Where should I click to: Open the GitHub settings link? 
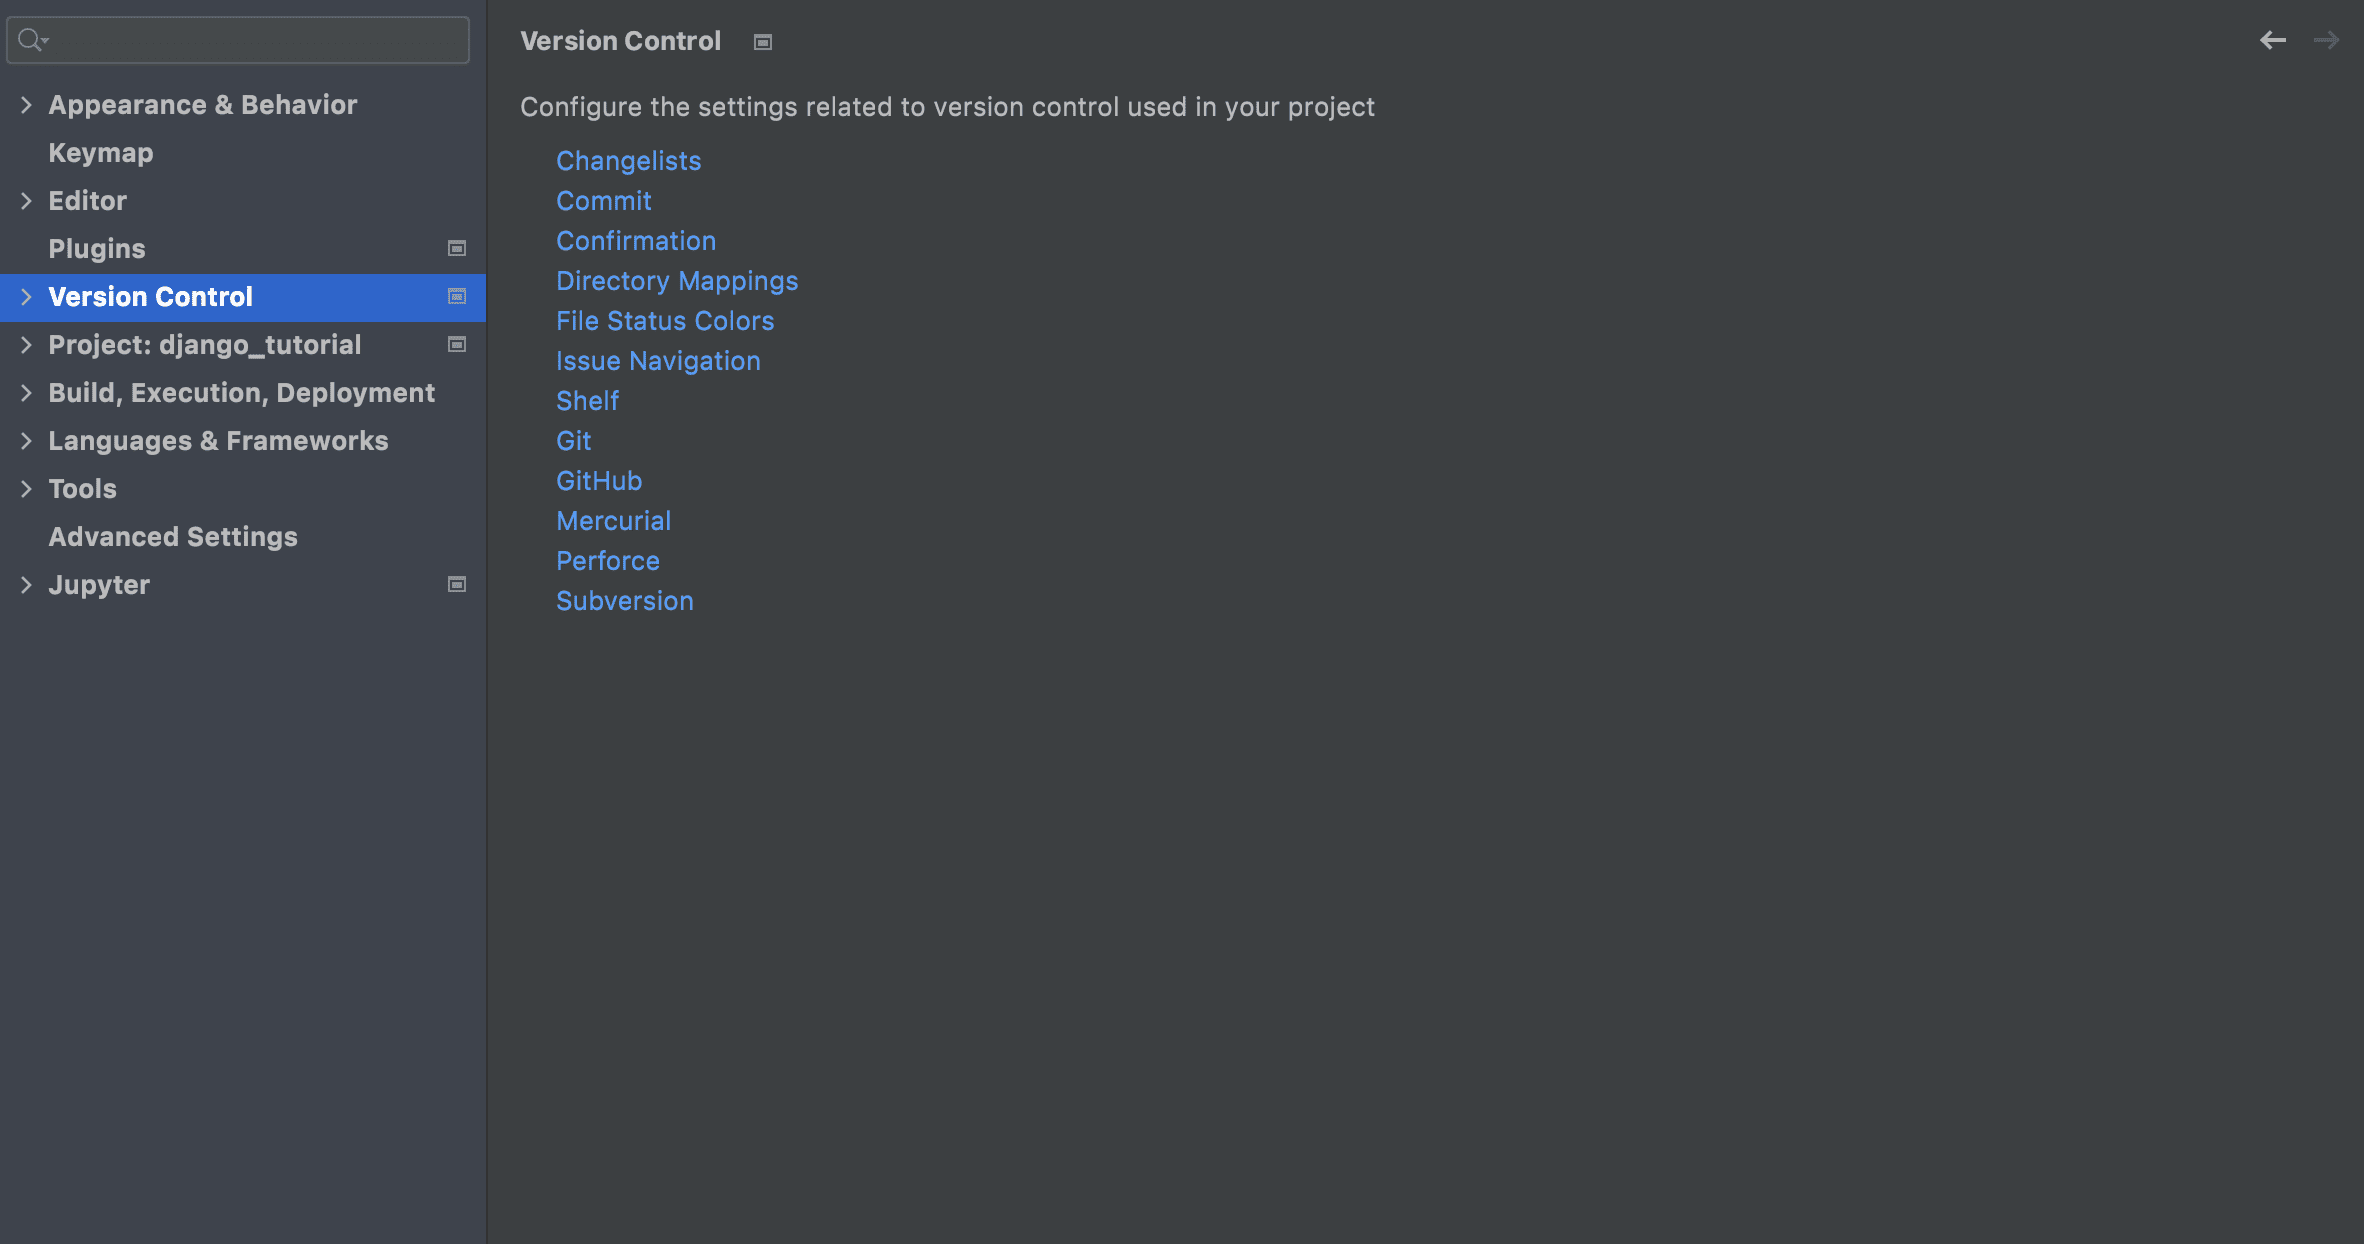(599, 481)
